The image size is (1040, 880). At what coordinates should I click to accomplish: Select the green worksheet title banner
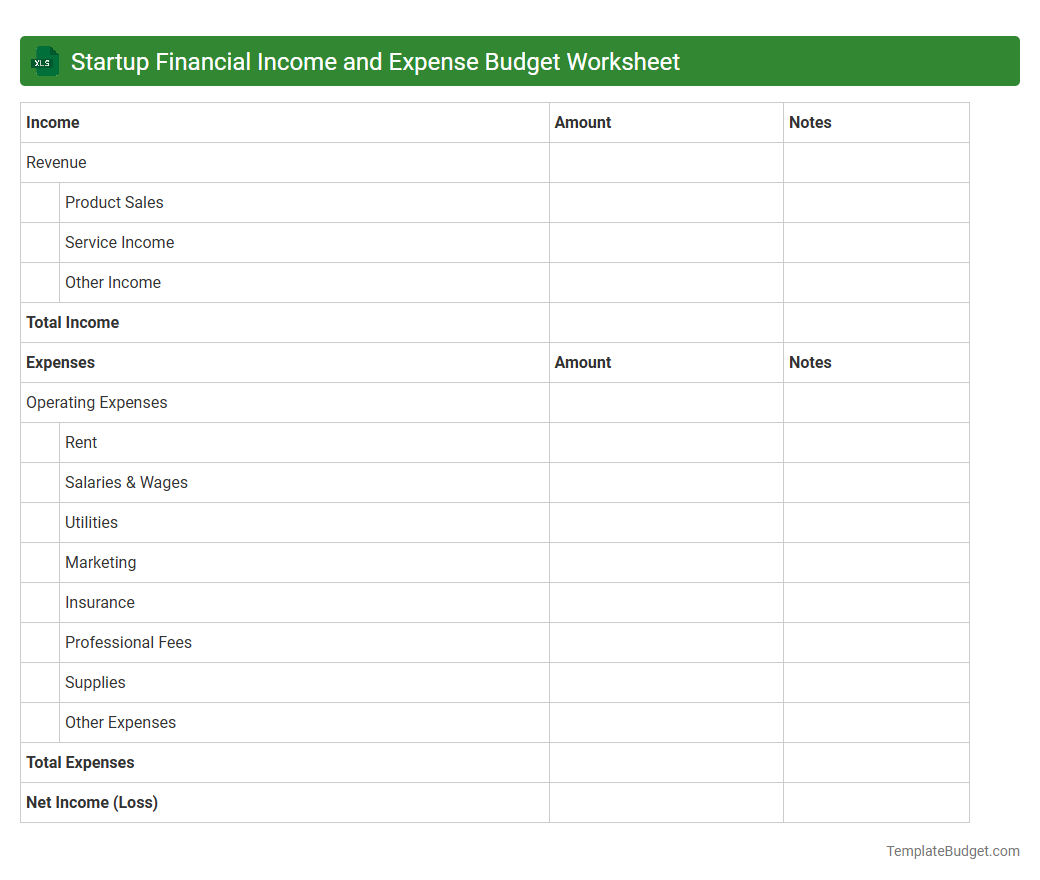pos(520,61)
